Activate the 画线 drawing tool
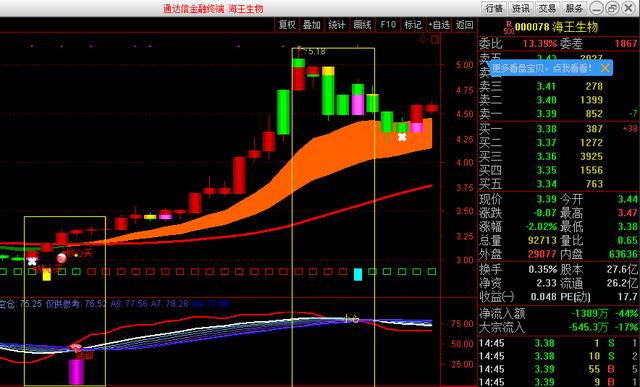 [x=362, y=25]
